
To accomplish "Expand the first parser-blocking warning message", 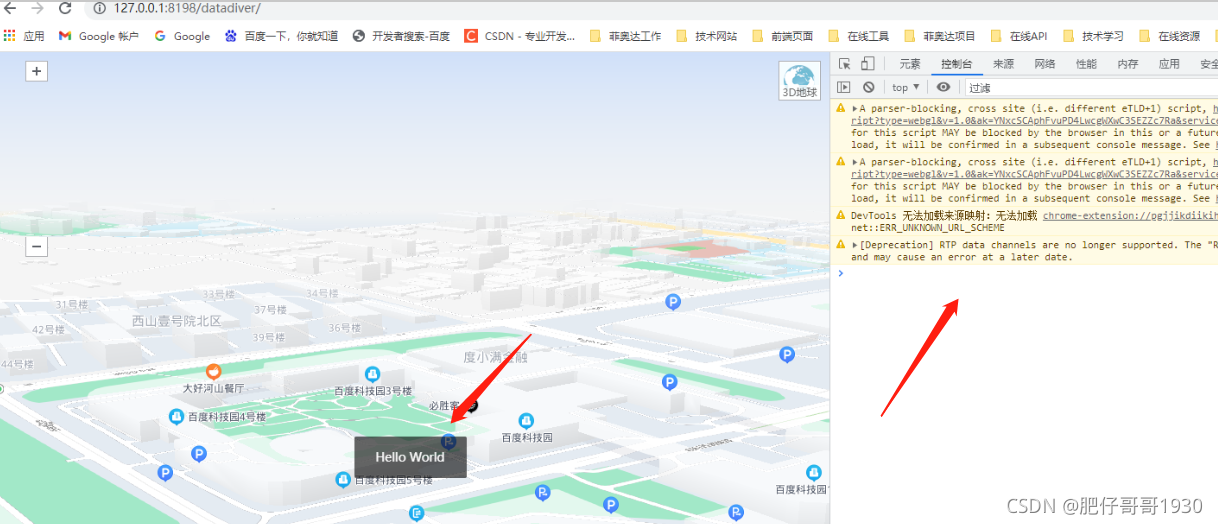I will (x=855, y=108).
